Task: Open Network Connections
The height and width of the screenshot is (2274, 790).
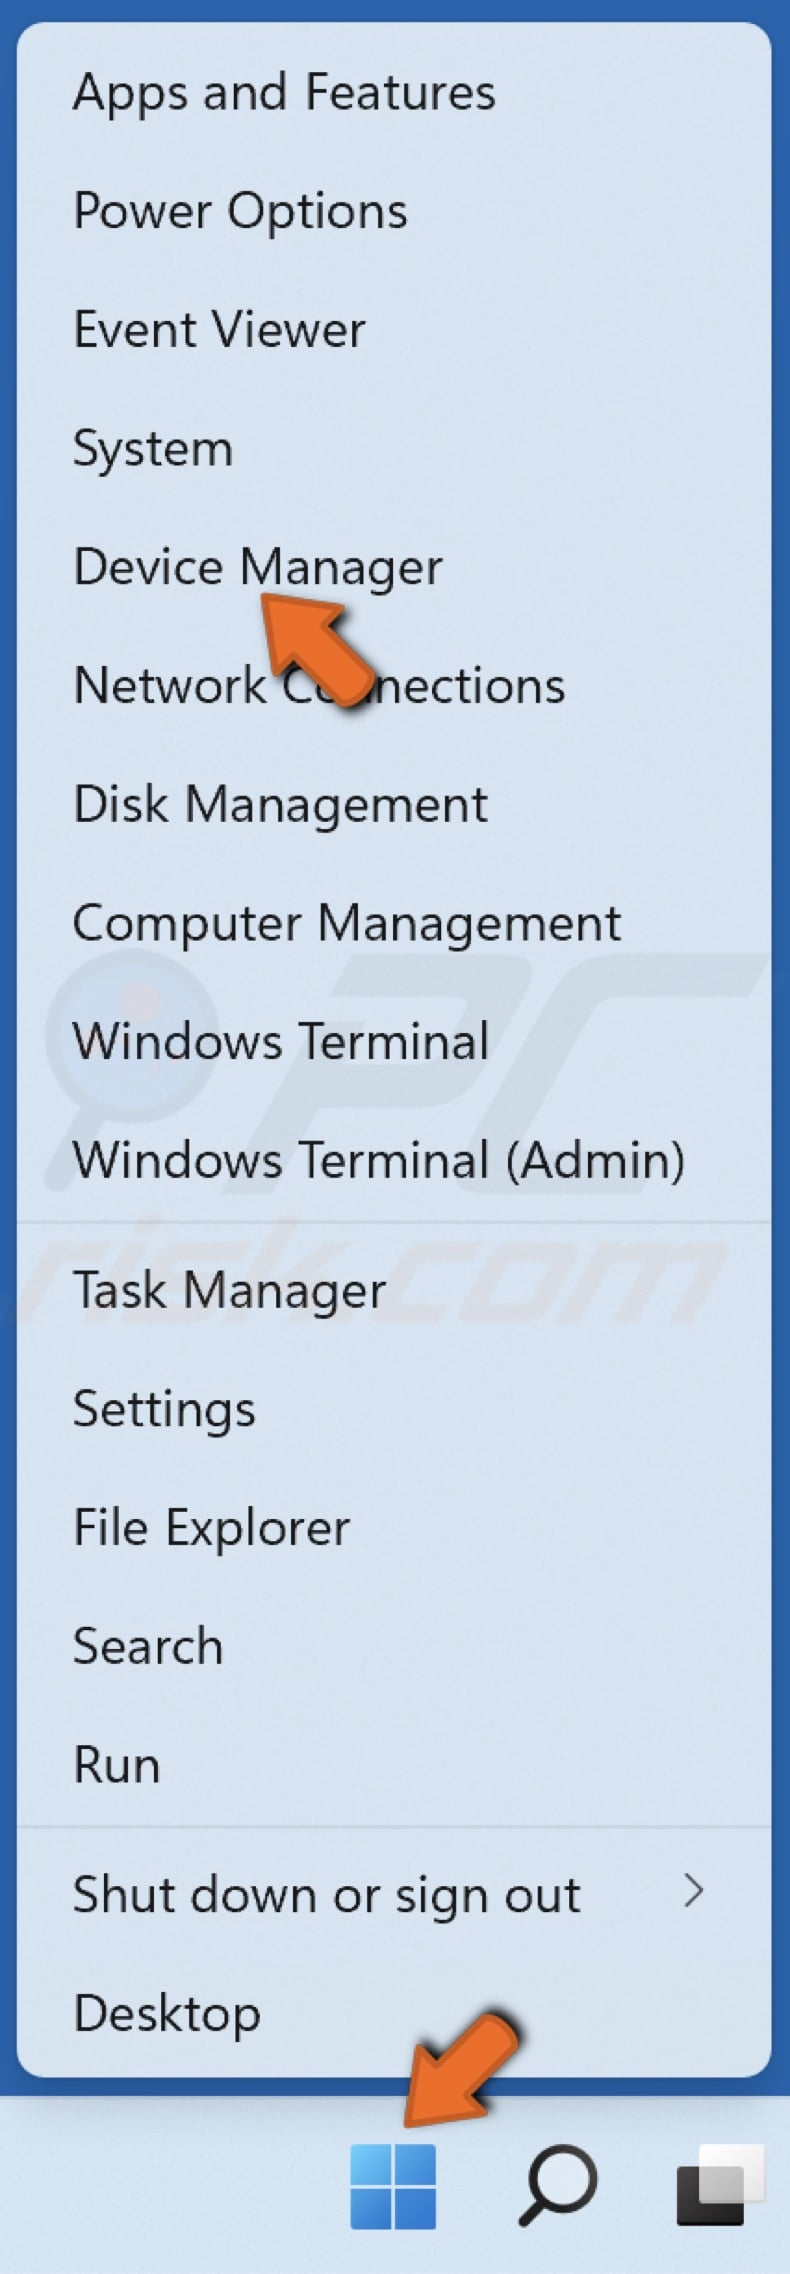Action: [319, 685]
